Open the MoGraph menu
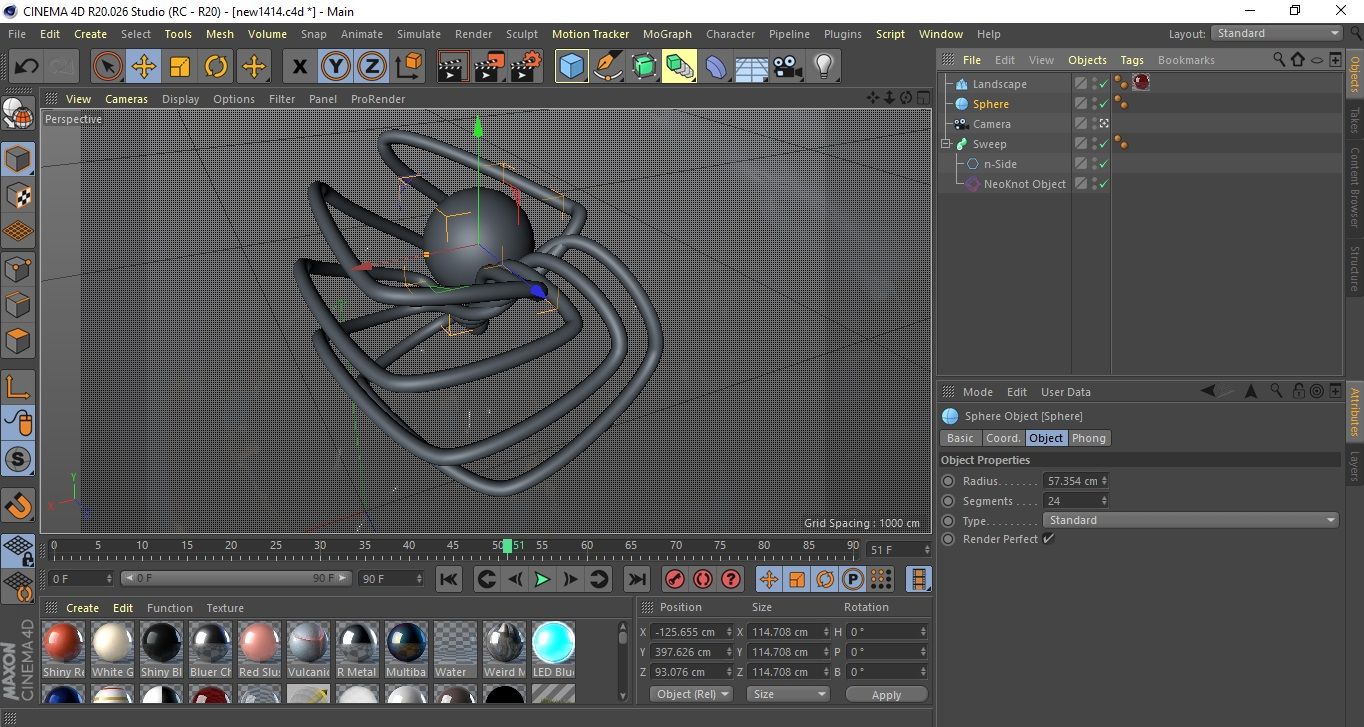 tap(667, 34)
